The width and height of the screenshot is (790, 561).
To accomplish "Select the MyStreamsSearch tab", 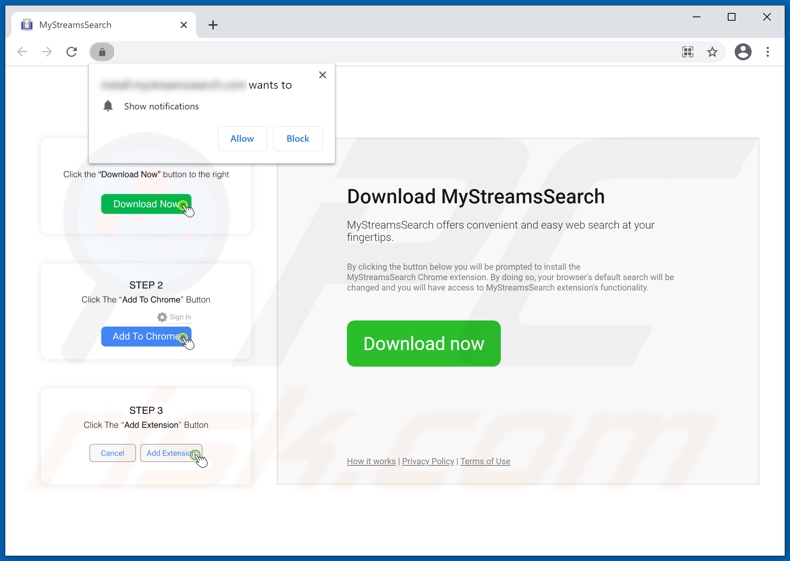I will pos(90,25).
